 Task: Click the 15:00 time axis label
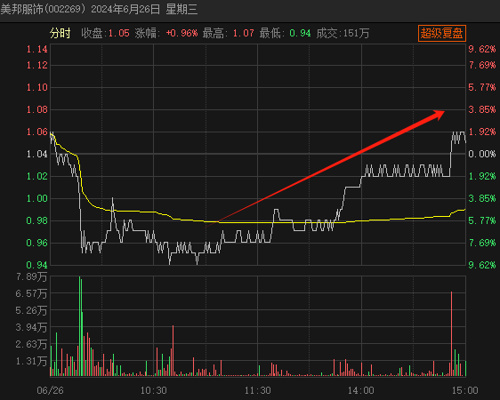point(465,390)
